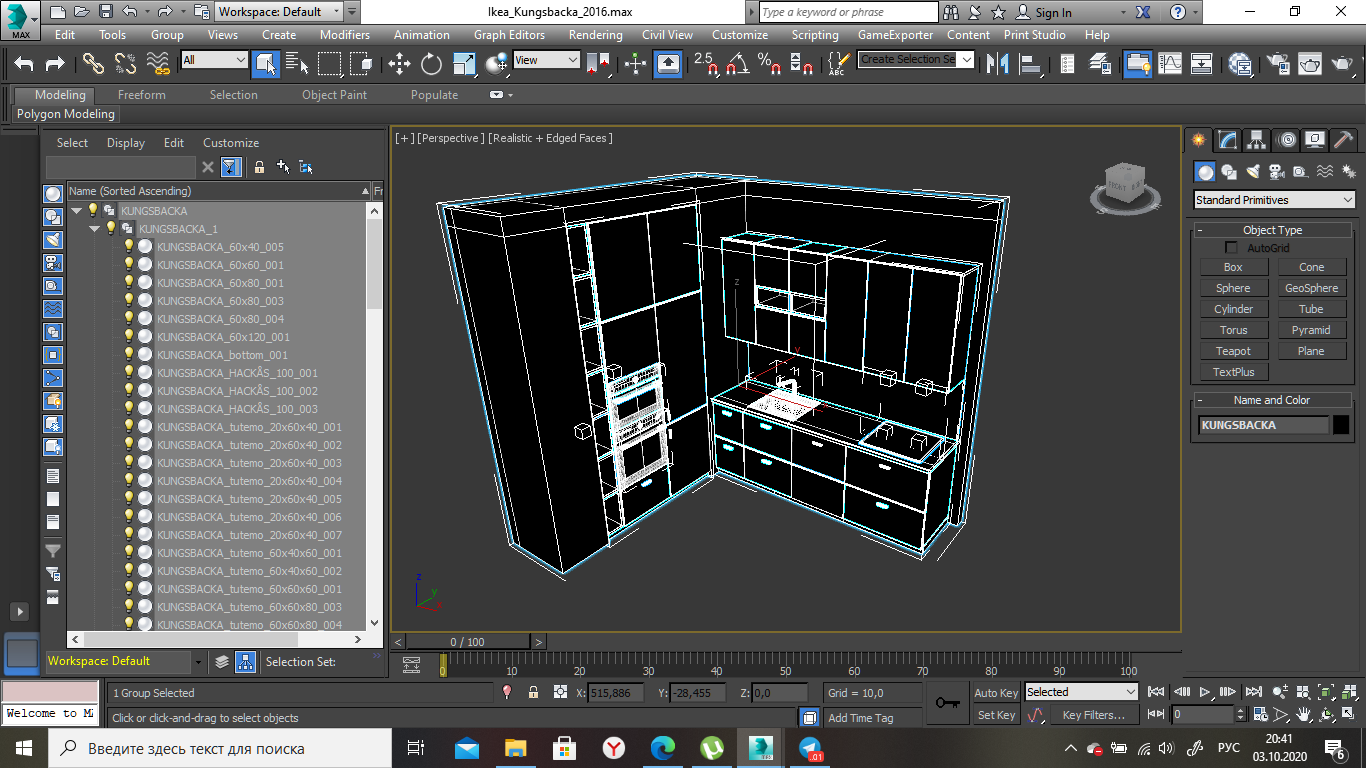Select Lights category in Create panel
The image size is (1366, 768).
pyautogui.click(x=1253, y=172)
